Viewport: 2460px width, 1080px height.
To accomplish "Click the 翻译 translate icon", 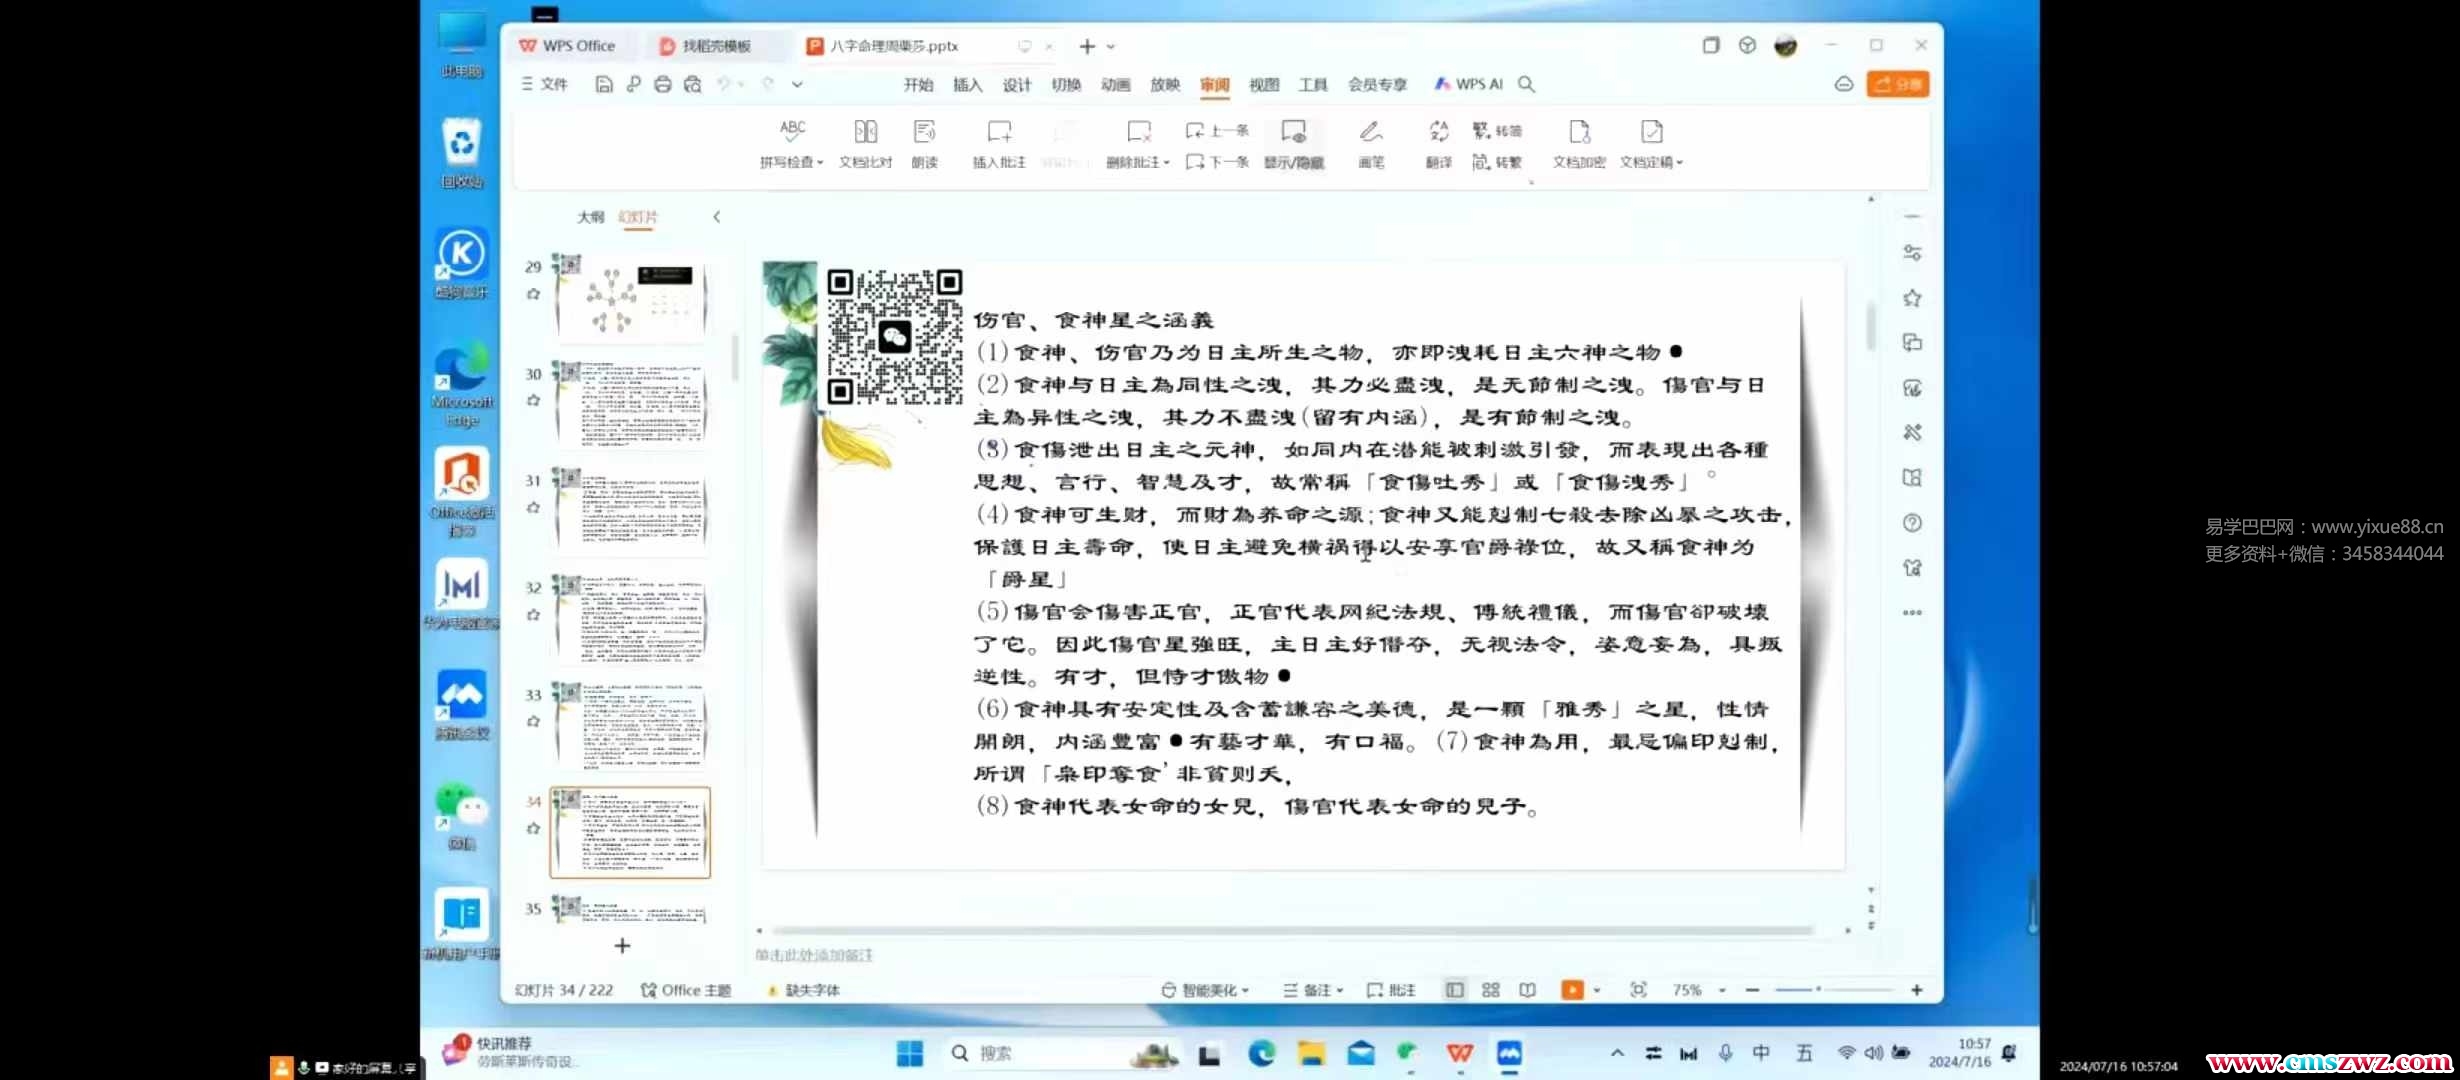I will coord(1438,132).
